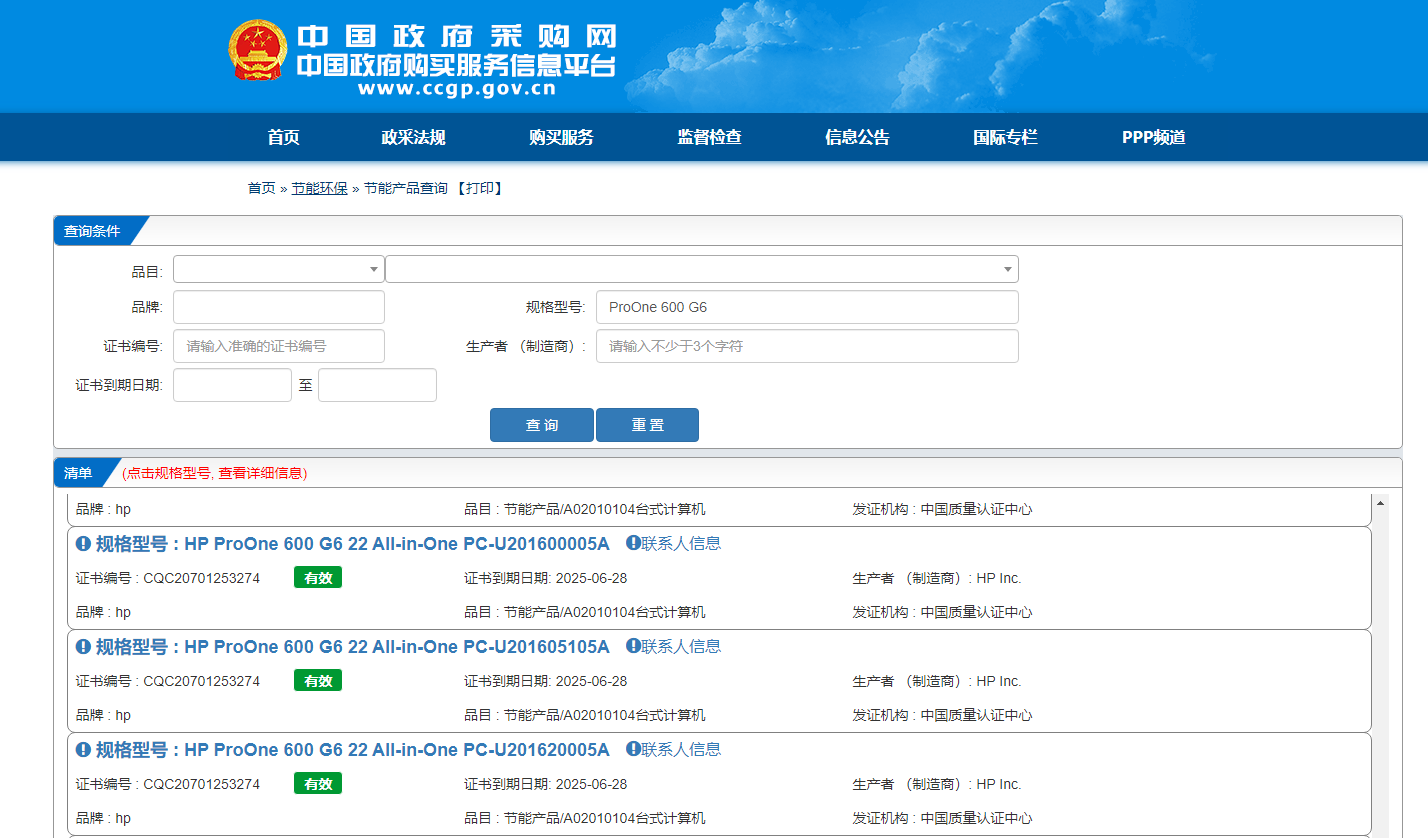
Task: Click 有效 badge in PC-U201620005A entry
Action: pos(318,783)
